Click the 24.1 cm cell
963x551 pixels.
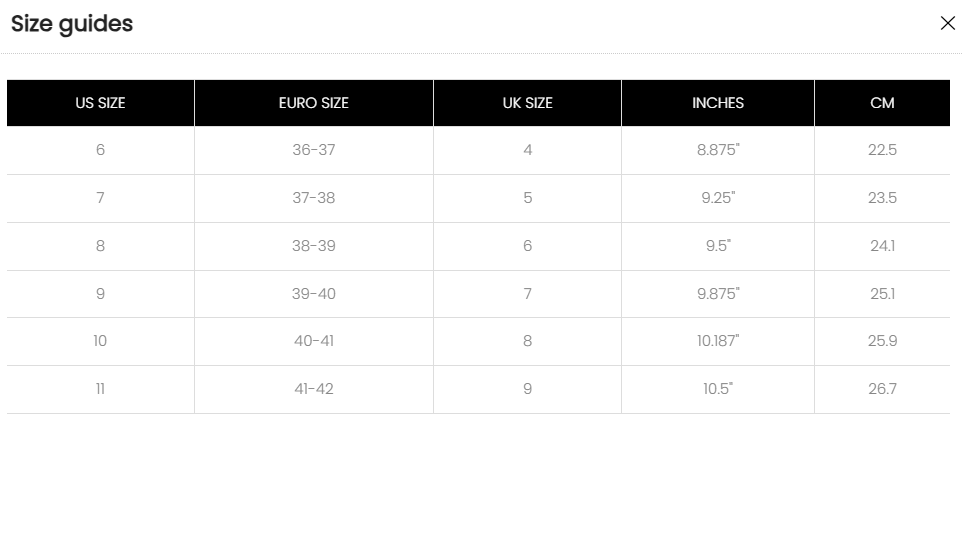click(882, 246)
